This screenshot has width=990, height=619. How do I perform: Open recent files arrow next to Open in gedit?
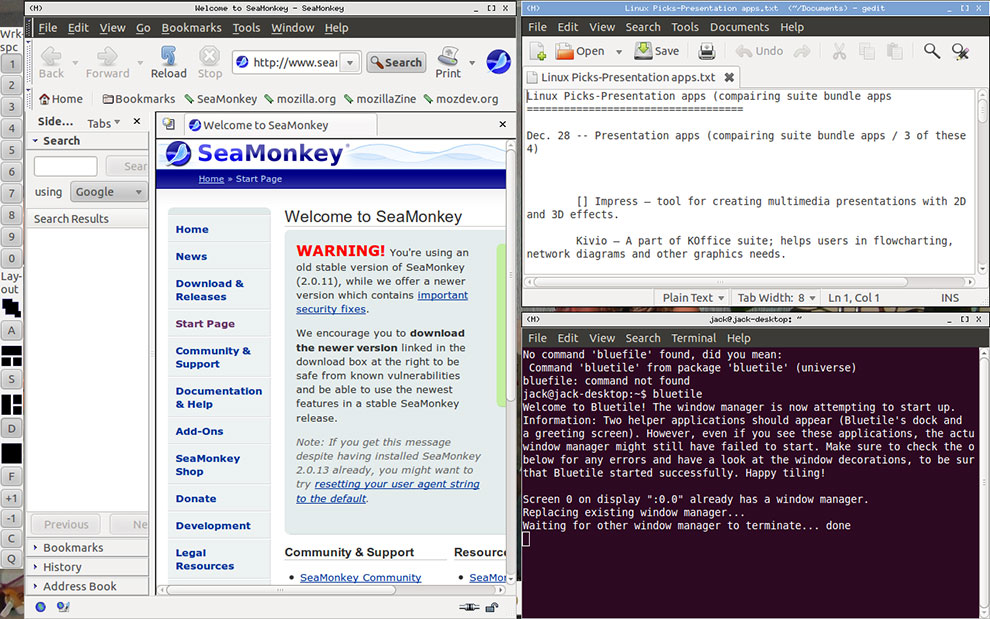(x=619, y=52)
